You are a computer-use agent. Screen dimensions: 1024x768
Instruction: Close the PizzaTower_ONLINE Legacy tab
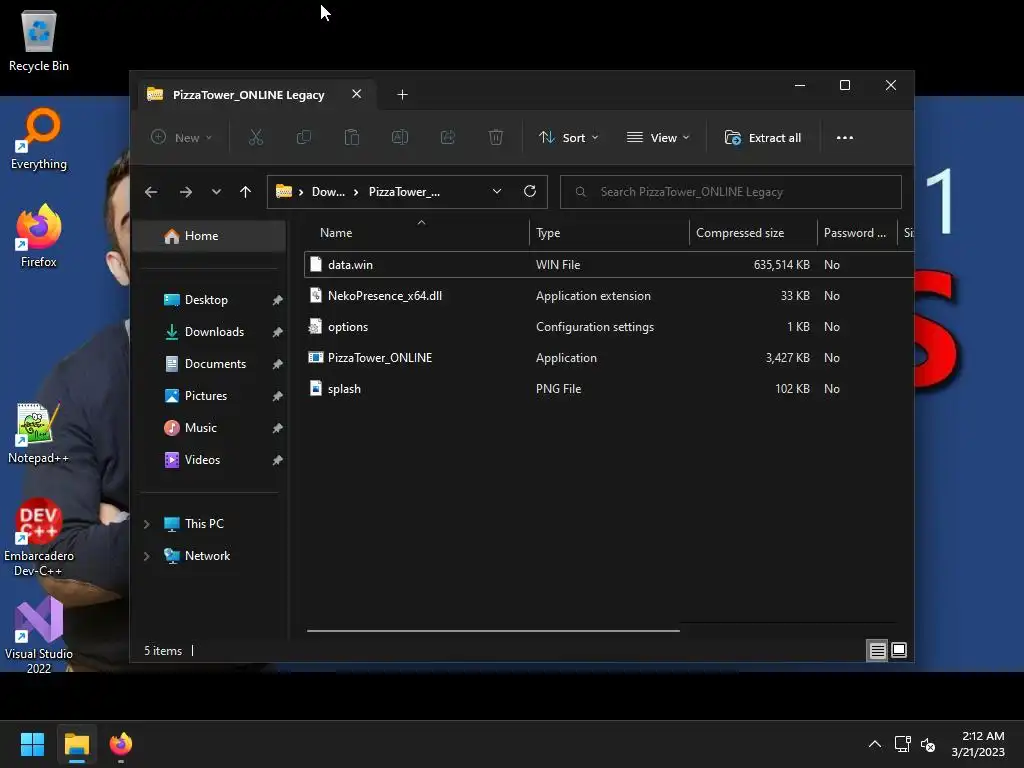point(357,94)
